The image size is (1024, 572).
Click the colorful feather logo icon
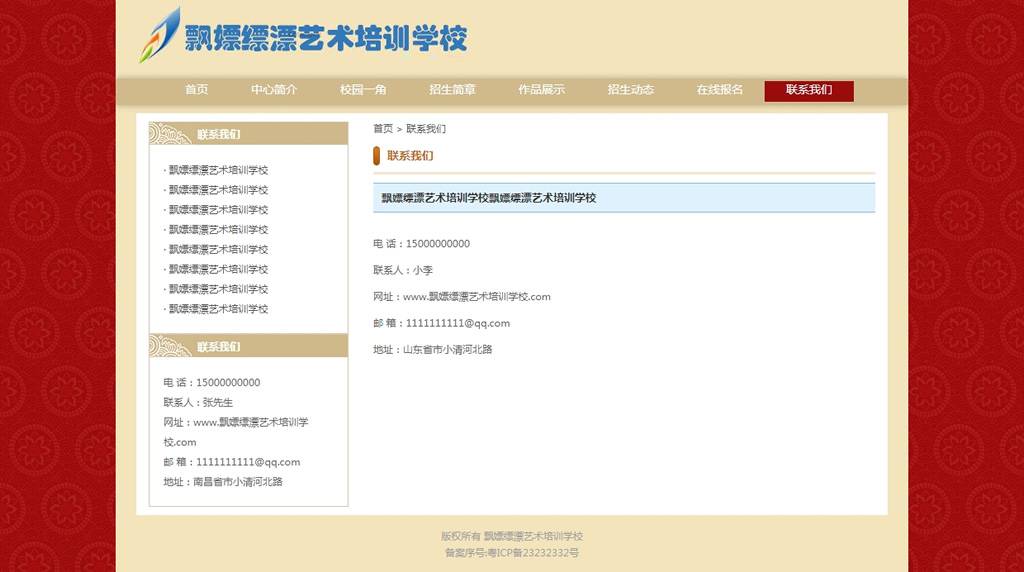click(x=160, y=36)
